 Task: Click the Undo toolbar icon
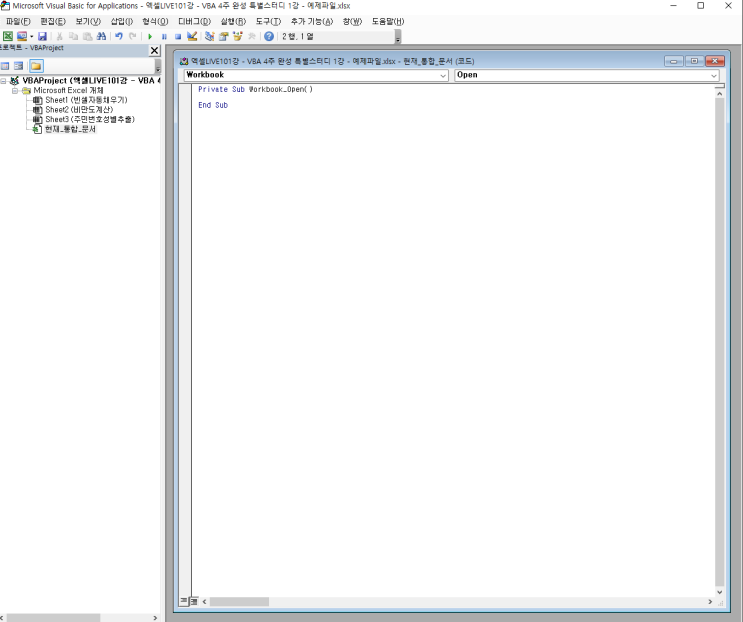pos(118,36)
